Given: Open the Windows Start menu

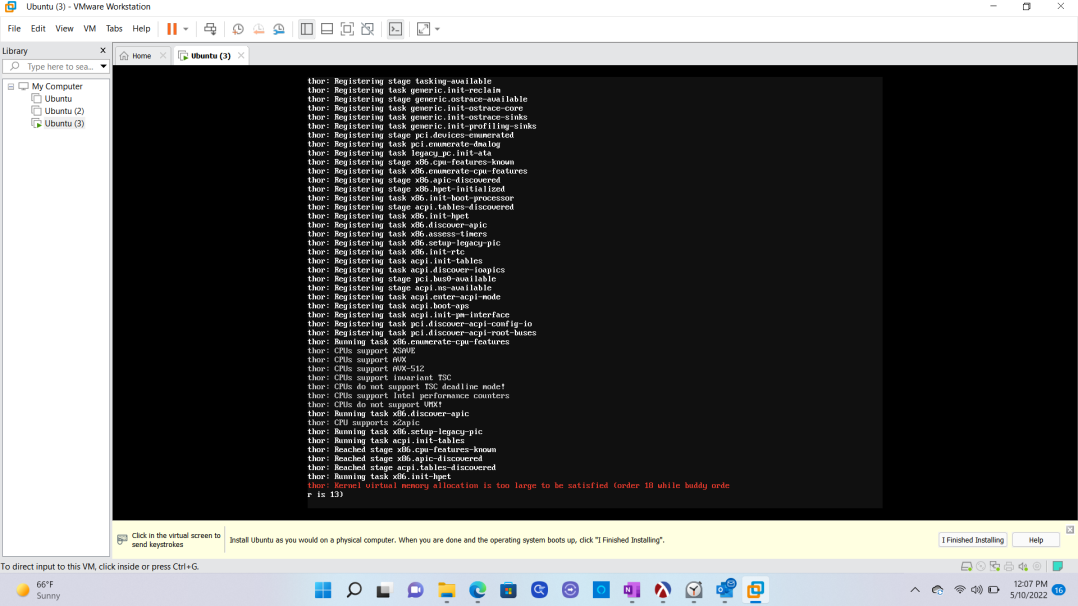Looking at the screenshot, I should [x=323, y=590].
